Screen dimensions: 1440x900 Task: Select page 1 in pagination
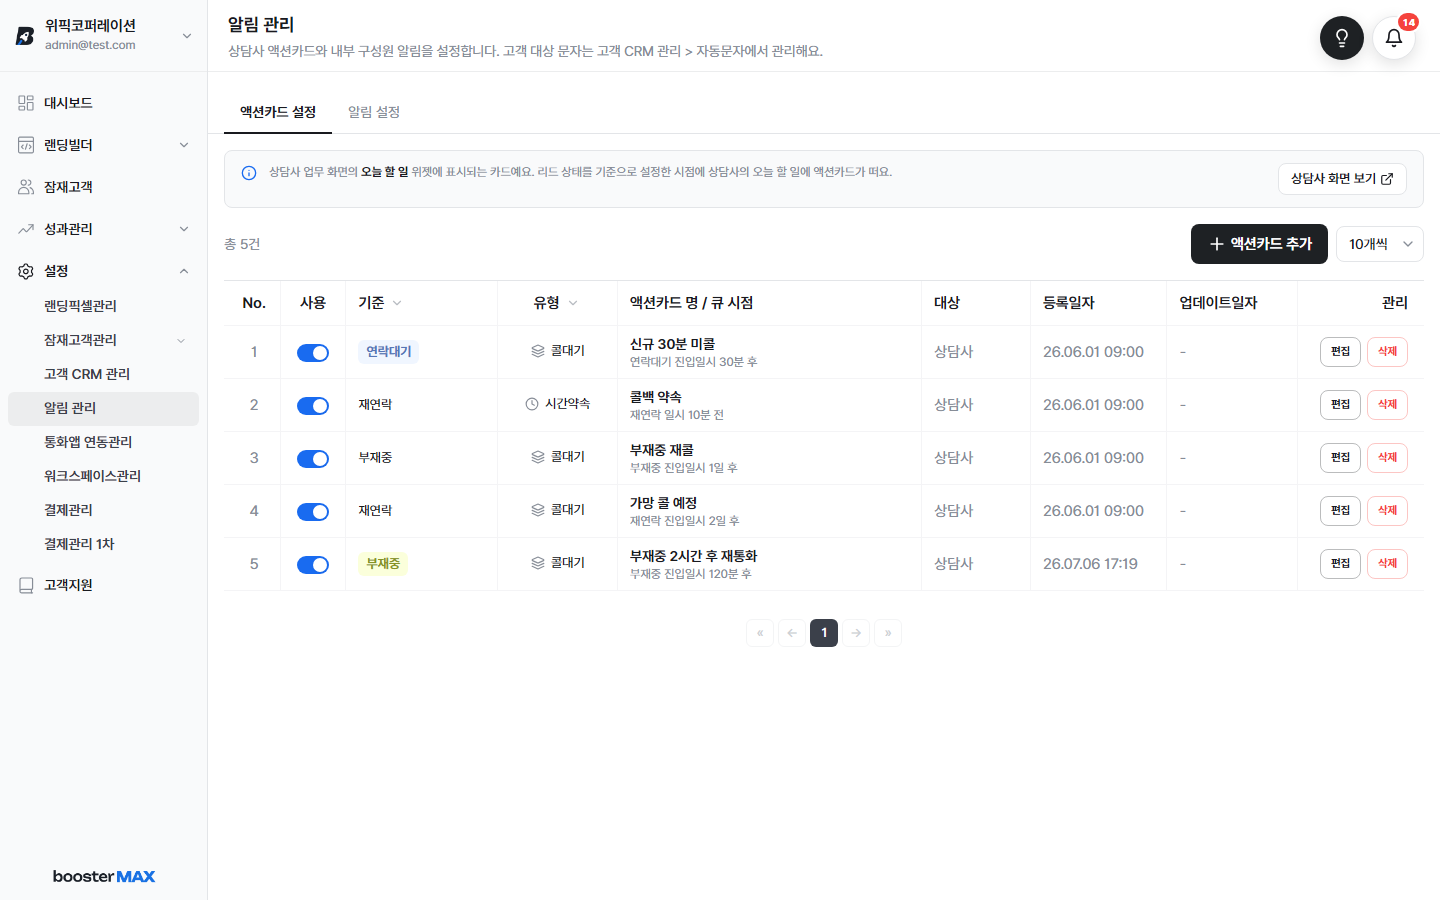pyautogui.click(x=824, y=633)
